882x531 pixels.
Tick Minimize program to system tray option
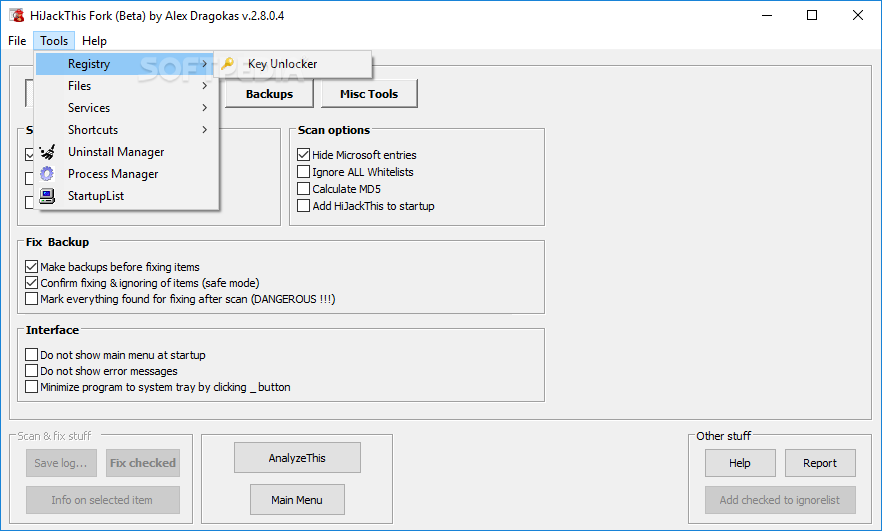(32, 387)
